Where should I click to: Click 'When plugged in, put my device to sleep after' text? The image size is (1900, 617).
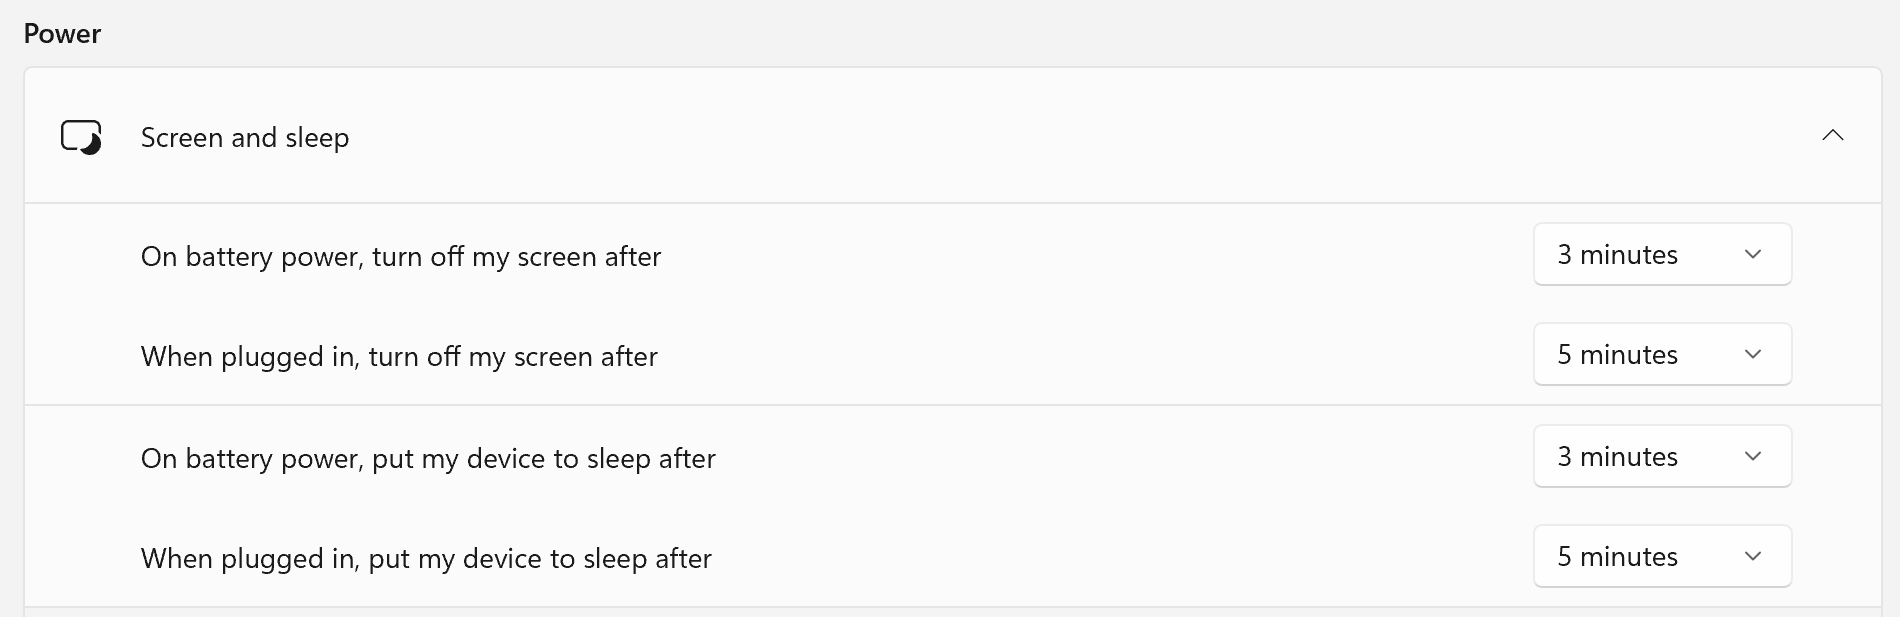426,559
